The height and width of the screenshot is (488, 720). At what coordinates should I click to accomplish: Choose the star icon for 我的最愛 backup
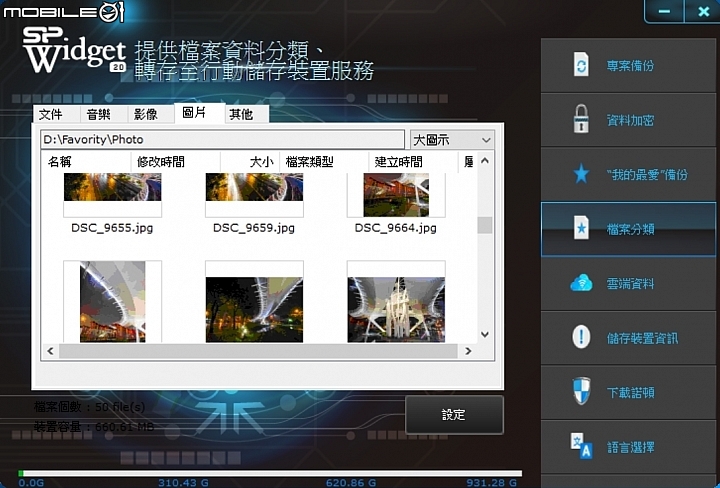pyautogui.click(x=581, y=174)
